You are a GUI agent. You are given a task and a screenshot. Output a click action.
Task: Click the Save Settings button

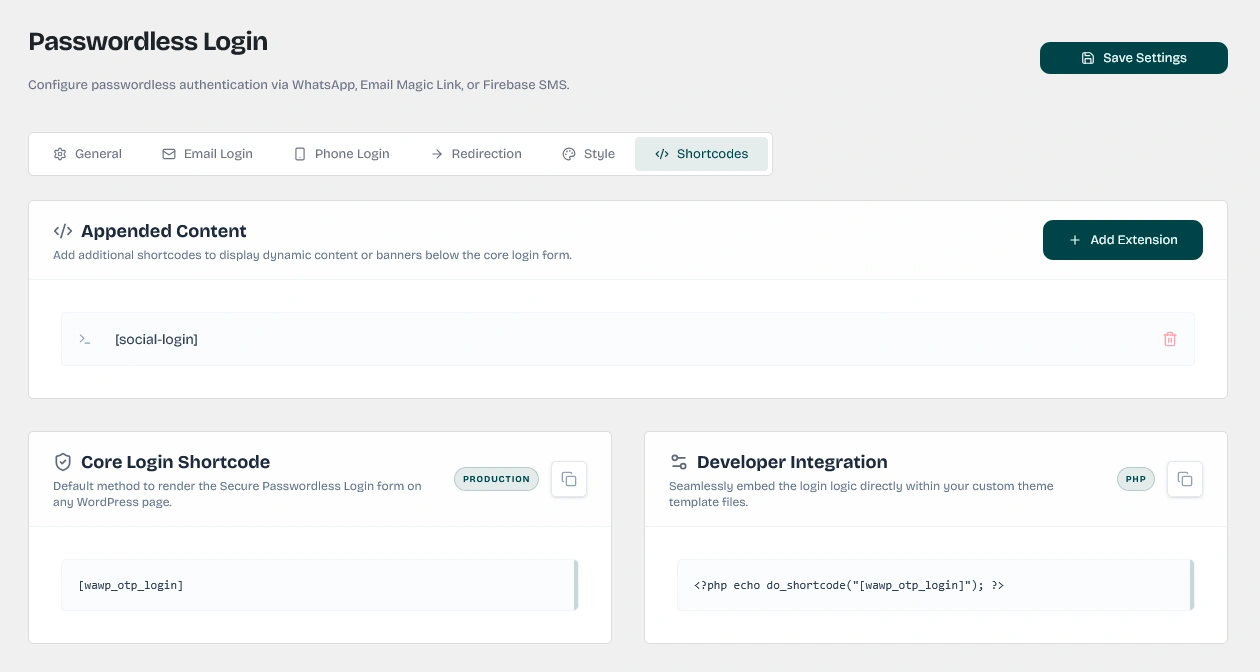pyautogui.click(x=1133, y=58)
